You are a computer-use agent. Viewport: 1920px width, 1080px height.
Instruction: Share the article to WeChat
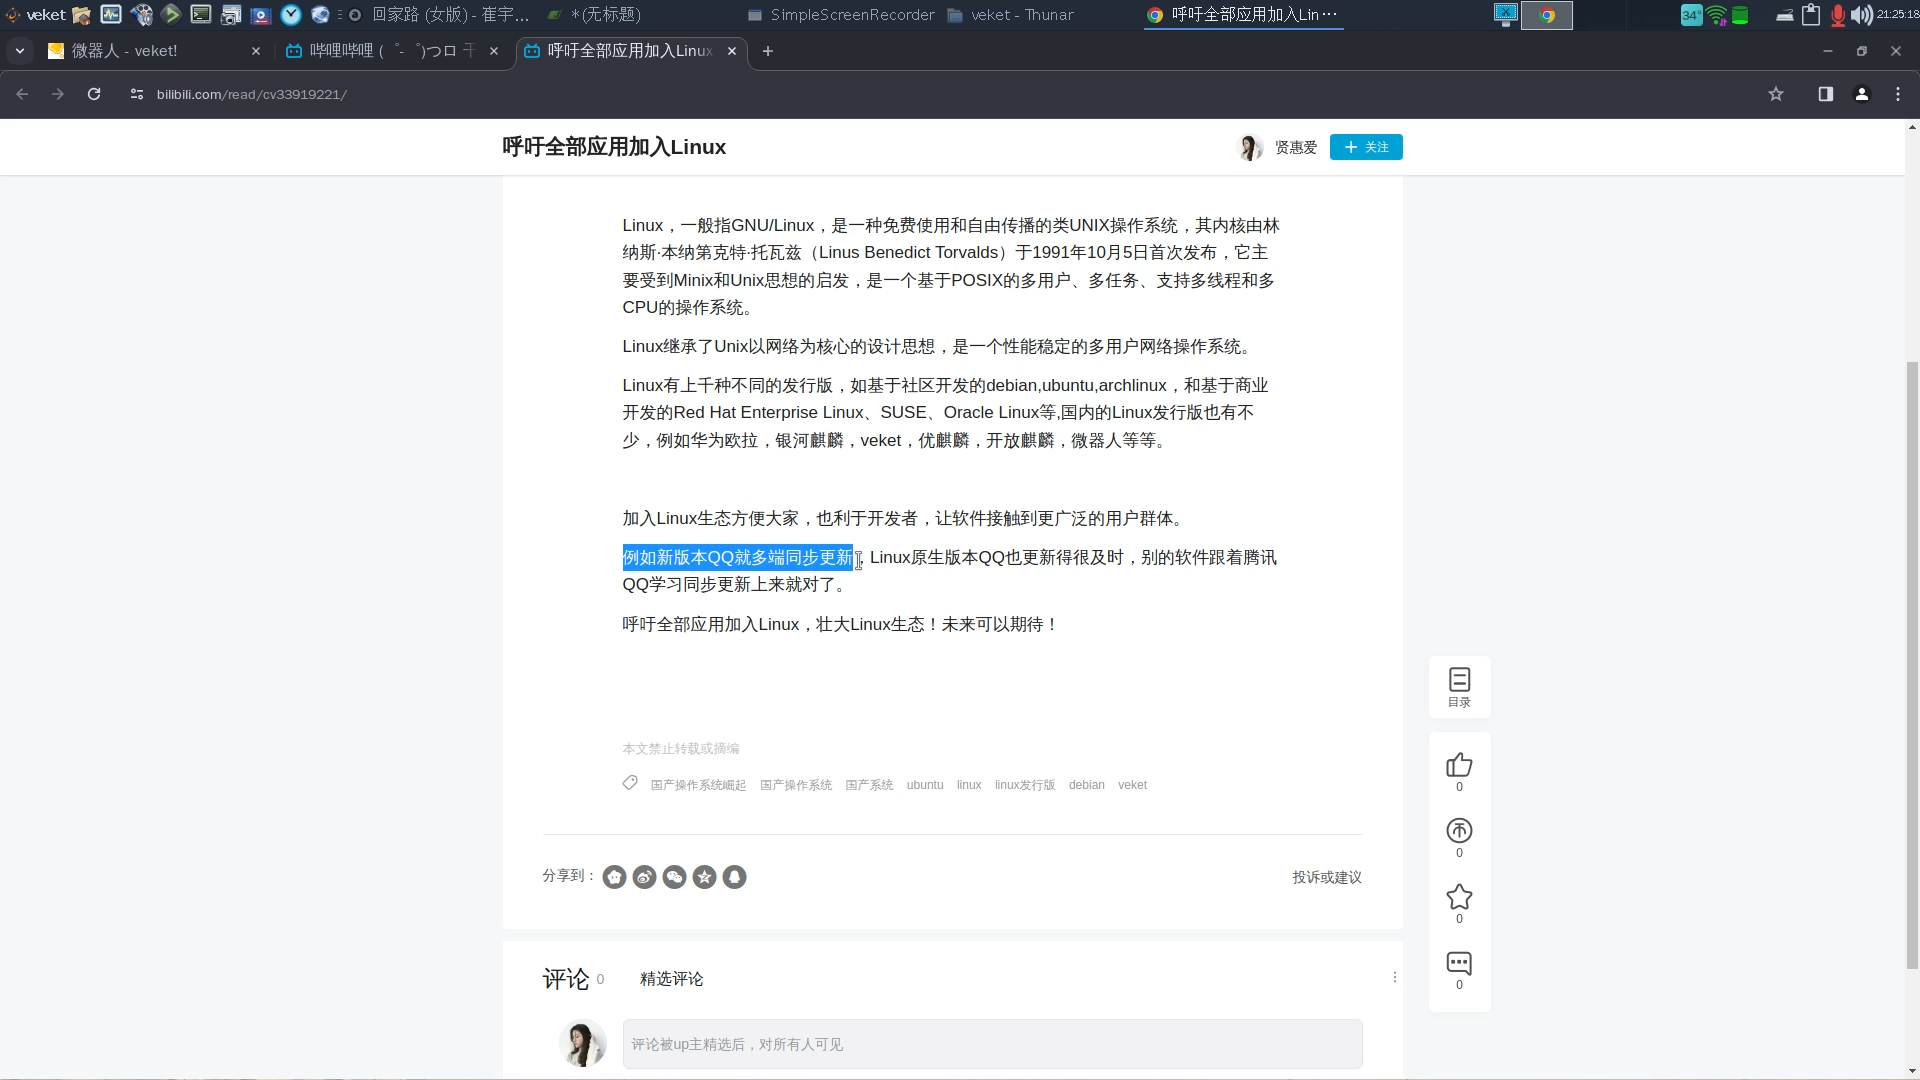coord(674,877)
